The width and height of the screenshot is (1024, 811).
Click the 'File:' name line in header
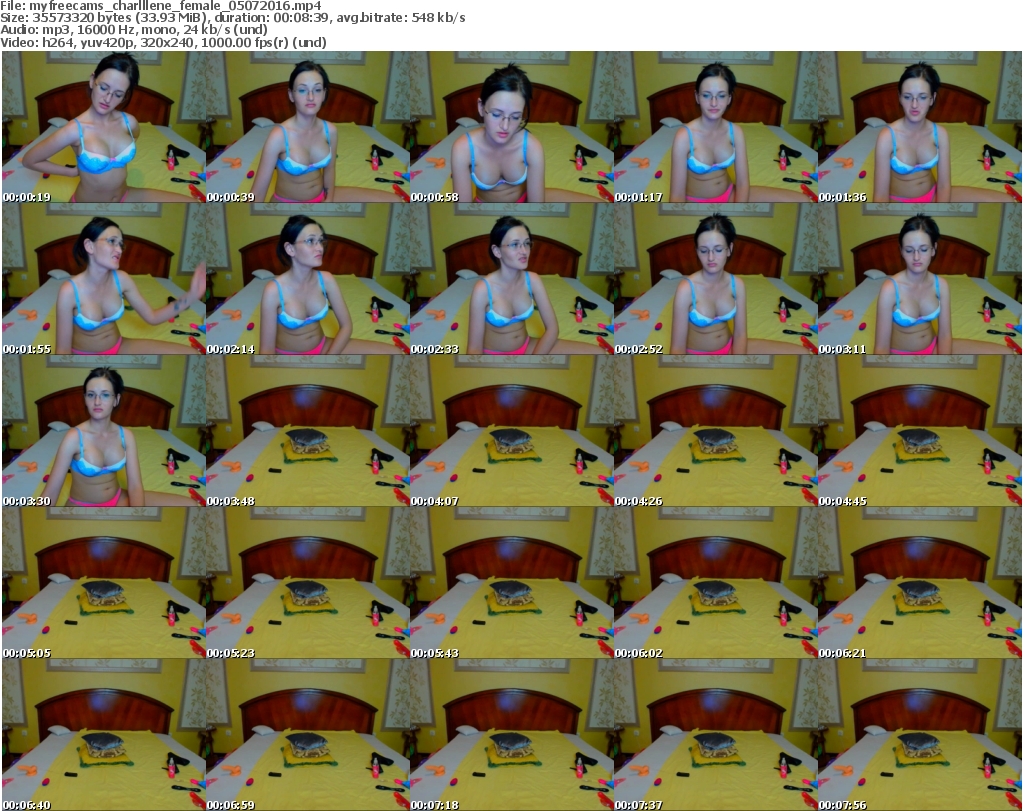(x=161, y=6)
